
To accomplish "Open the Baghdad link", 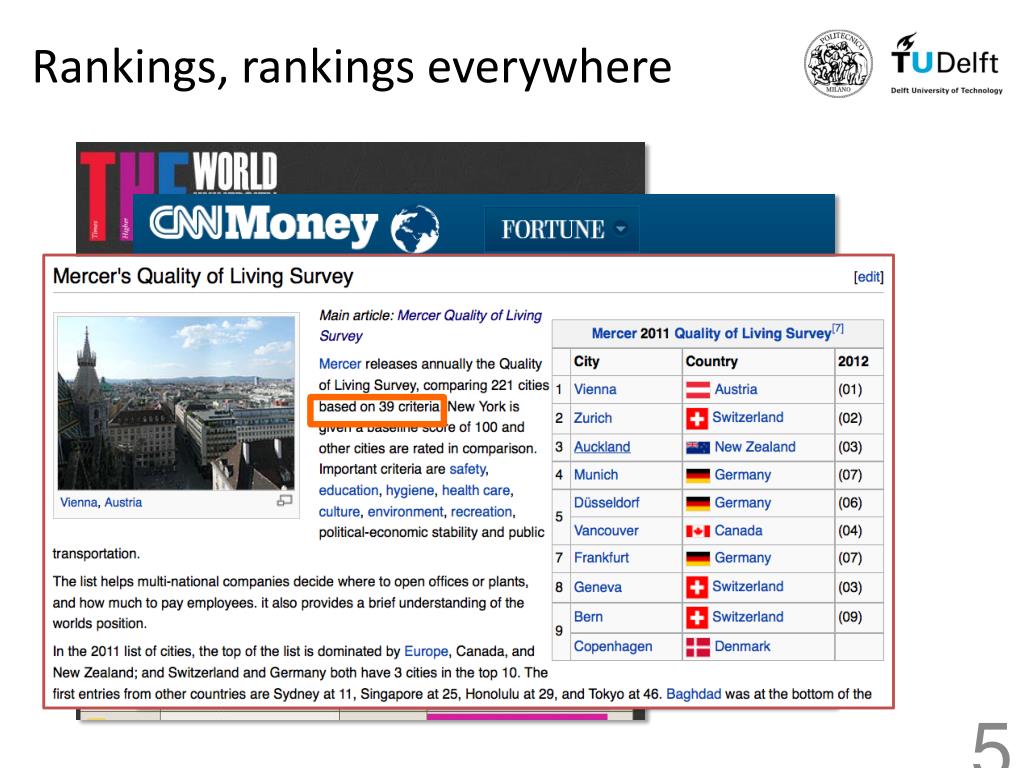I will [694, 694].
